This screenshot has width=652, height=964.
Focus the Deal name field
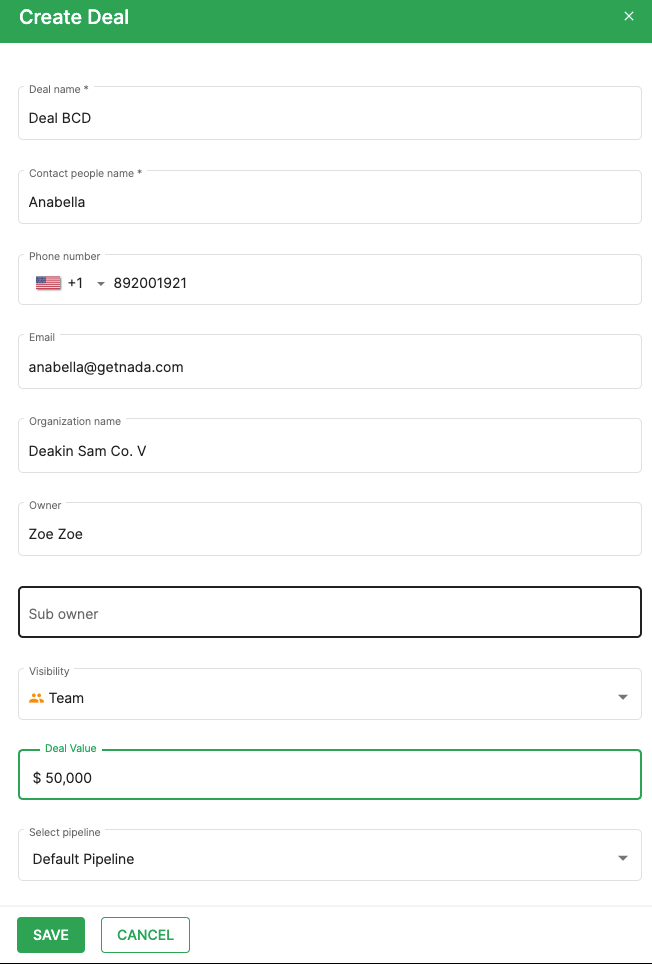click(x=330, y=113)
